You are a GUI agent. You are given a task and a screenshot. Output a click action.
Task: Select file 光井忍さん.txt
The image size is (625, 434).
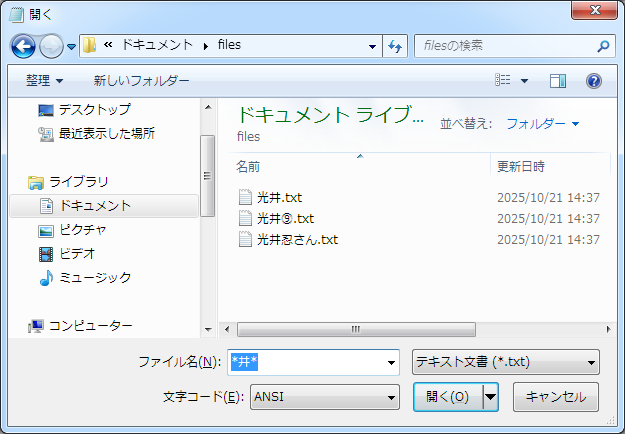point(297,240)
